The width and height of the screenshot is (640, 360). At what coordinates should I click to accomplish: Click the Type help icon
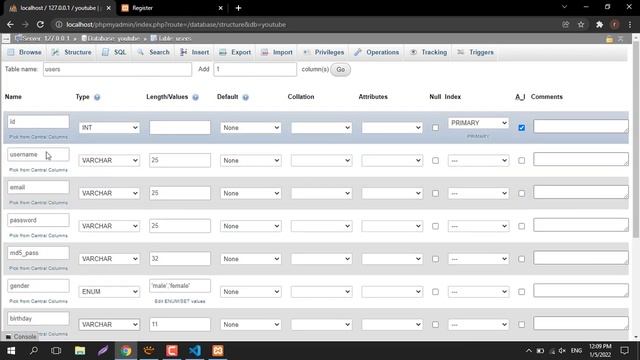pos(97,97)
